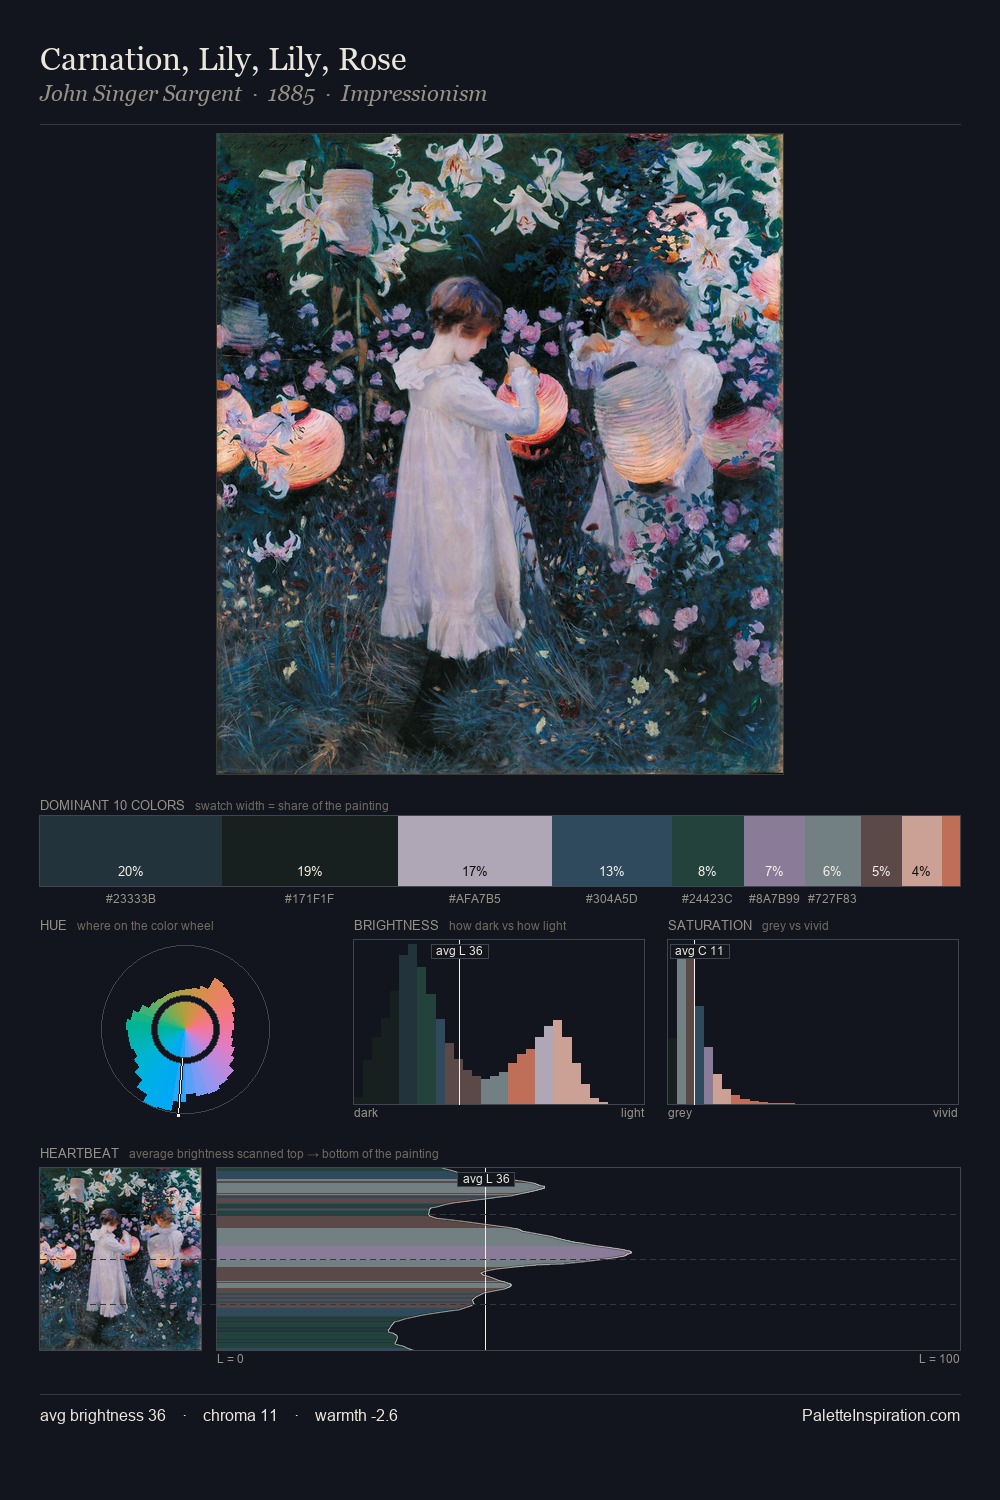Select the 19% near-black #171F1F swatch
1000x1500 pixels.
[x=310, y=851]
